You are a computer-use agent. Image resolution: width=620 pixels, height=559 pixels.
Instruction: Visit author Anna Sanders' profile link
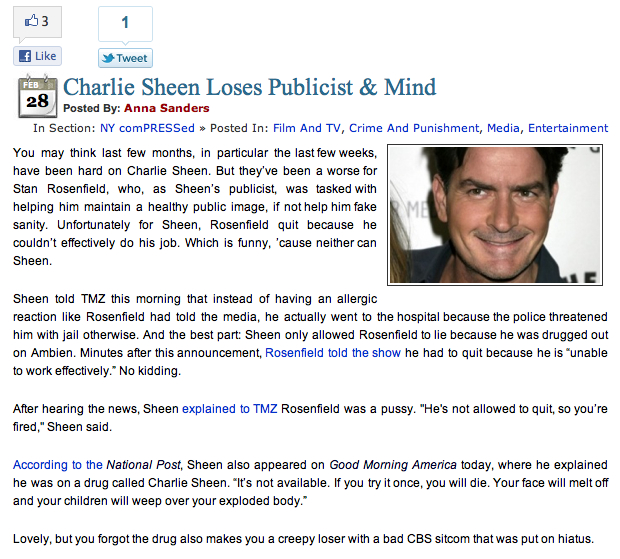(x=167, y=108)
